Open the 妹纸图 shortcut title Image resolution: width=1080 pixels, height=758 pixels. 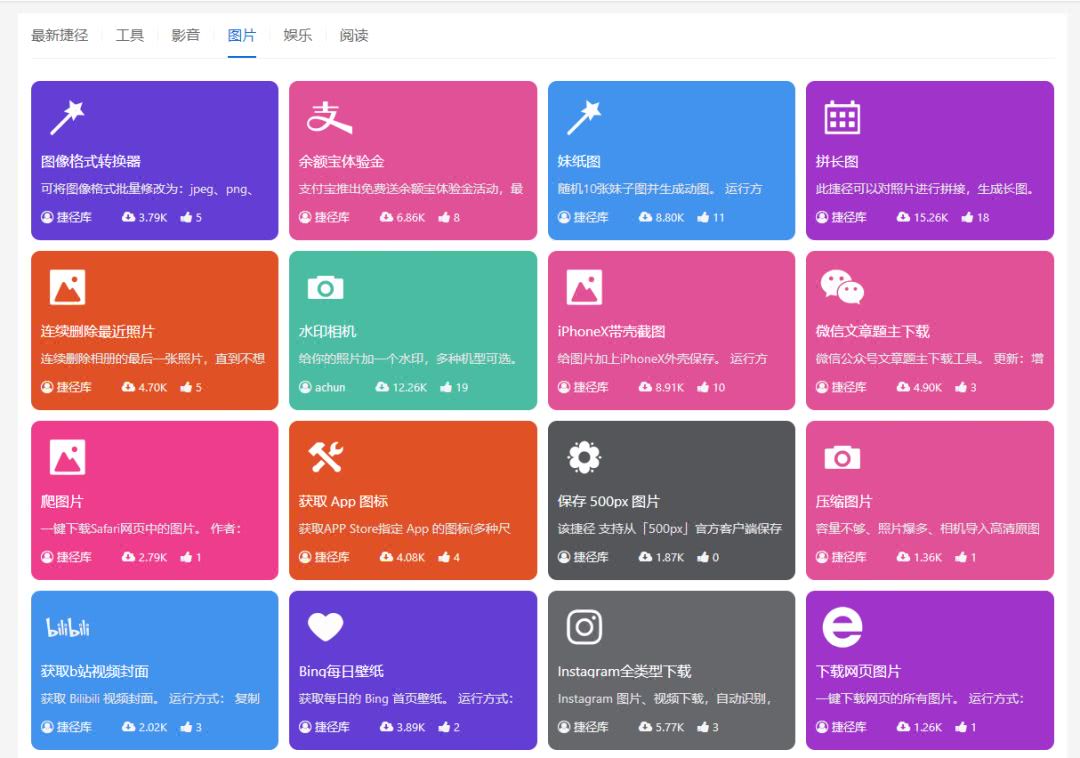tap(579, 162)
